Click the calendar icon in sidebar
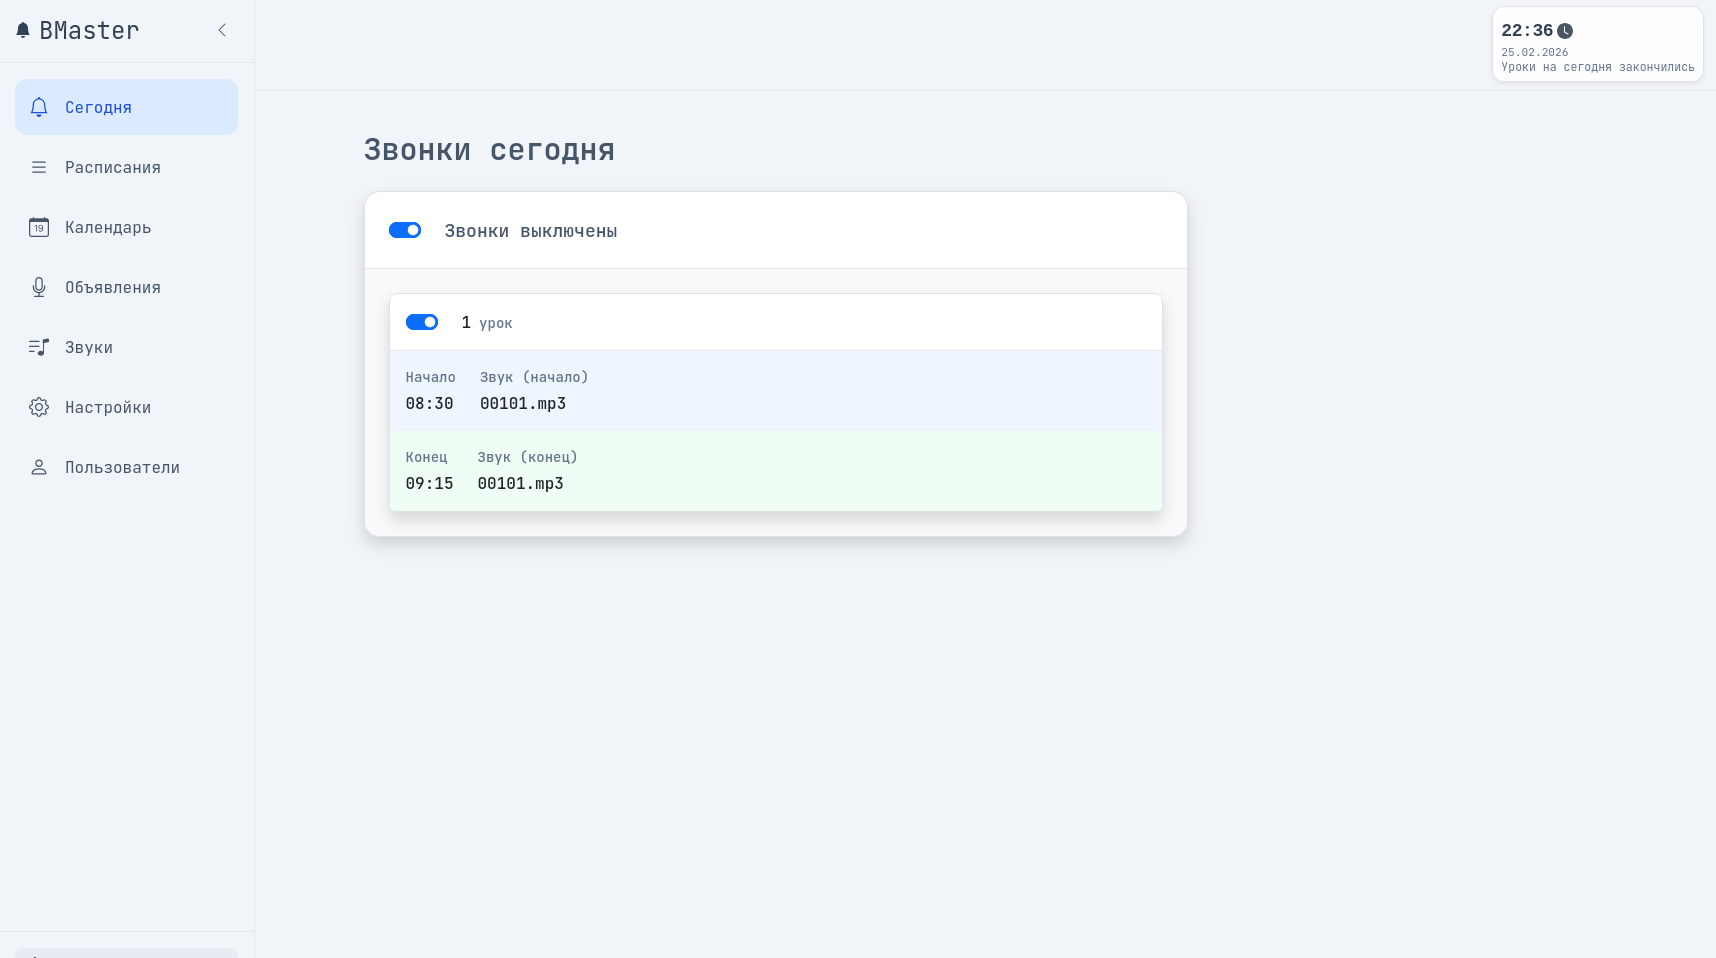 point(39,227)
